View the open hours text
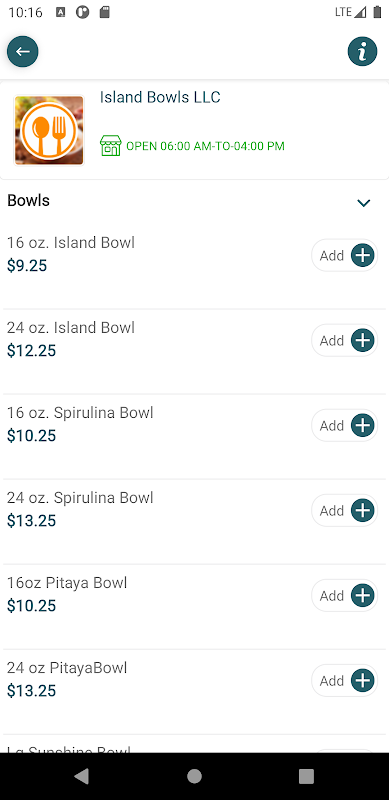 [205, 146]
